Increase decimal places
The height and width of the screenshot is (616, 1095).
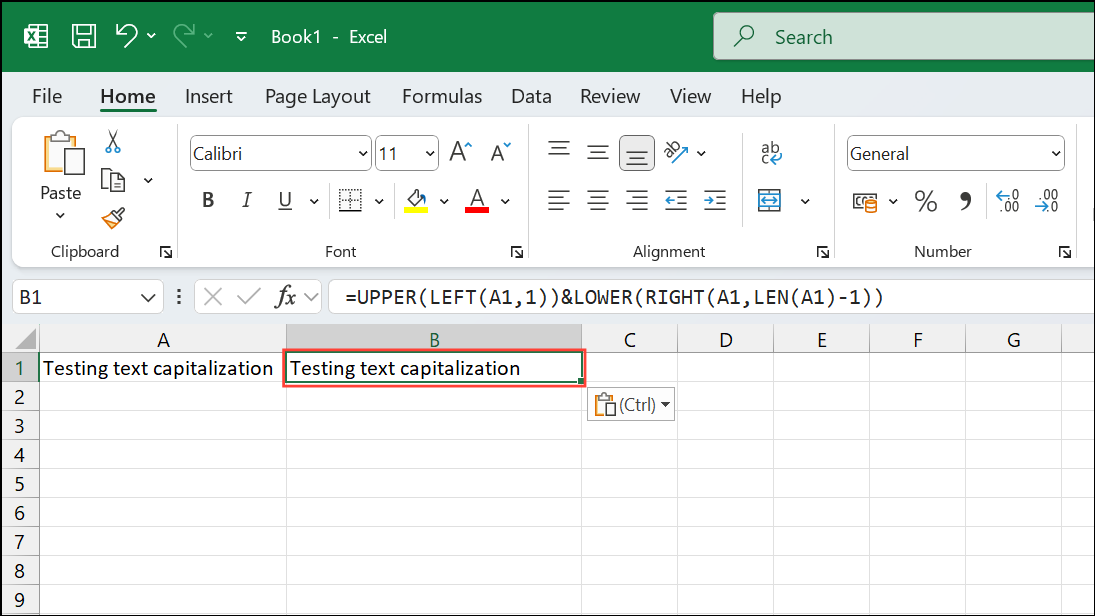click(x=1008, y=201)
